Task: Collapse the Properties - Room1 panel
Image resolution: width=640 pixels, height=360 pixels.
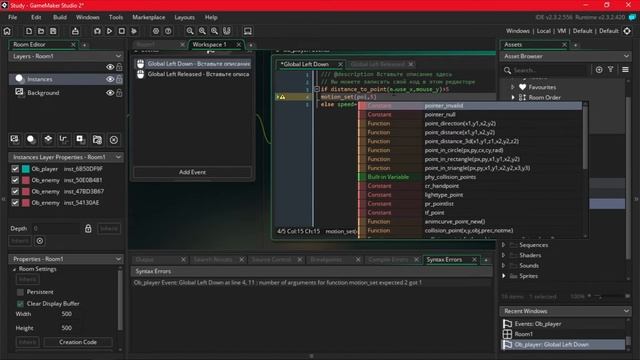Action: coord(118,259)
